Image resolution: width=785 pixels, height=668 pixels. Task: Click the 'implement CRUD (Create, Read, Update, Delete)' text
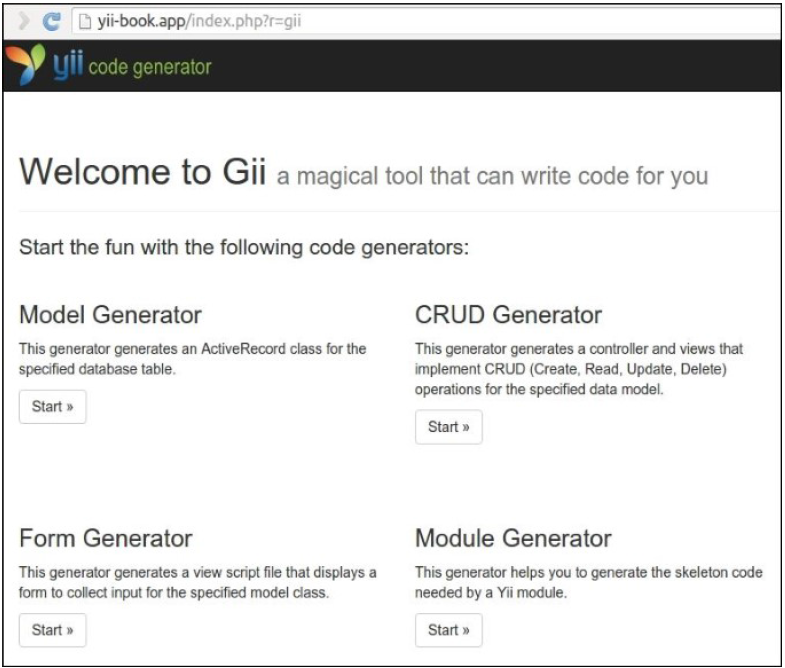point(571,369)
